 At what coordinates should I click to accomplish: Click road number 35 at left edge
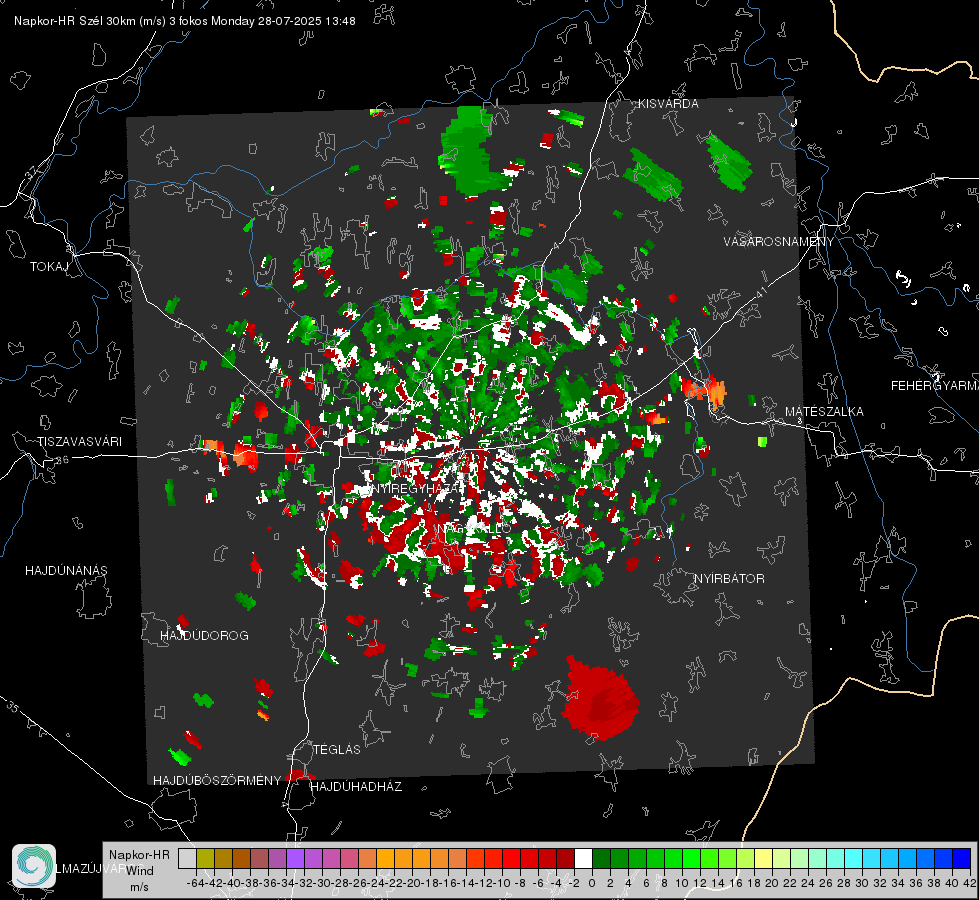pyautogui.click(x=12, y=707)
